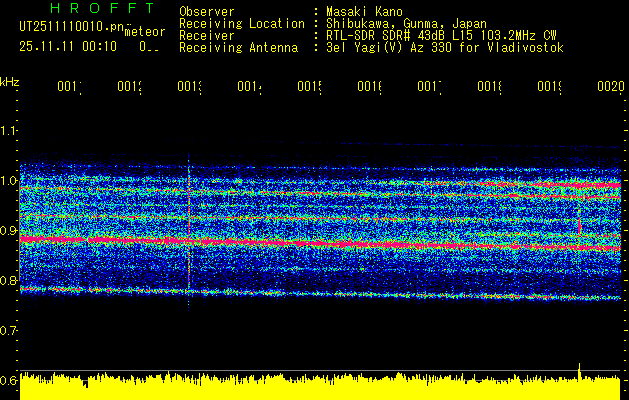
Task: Click the 0.6 frequency axis label
Action: (9, 380)
